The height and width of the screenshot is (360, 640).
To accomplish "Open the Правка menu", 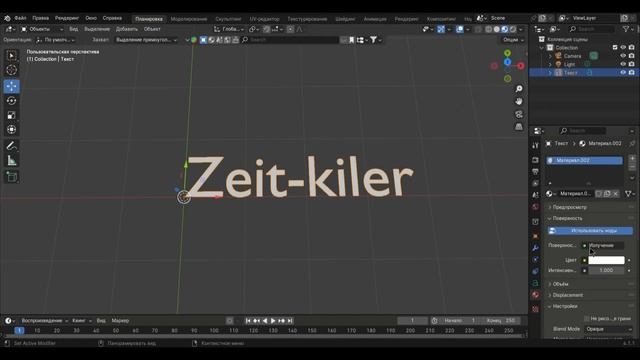I will pyautogui.click(x=40, y=18).
